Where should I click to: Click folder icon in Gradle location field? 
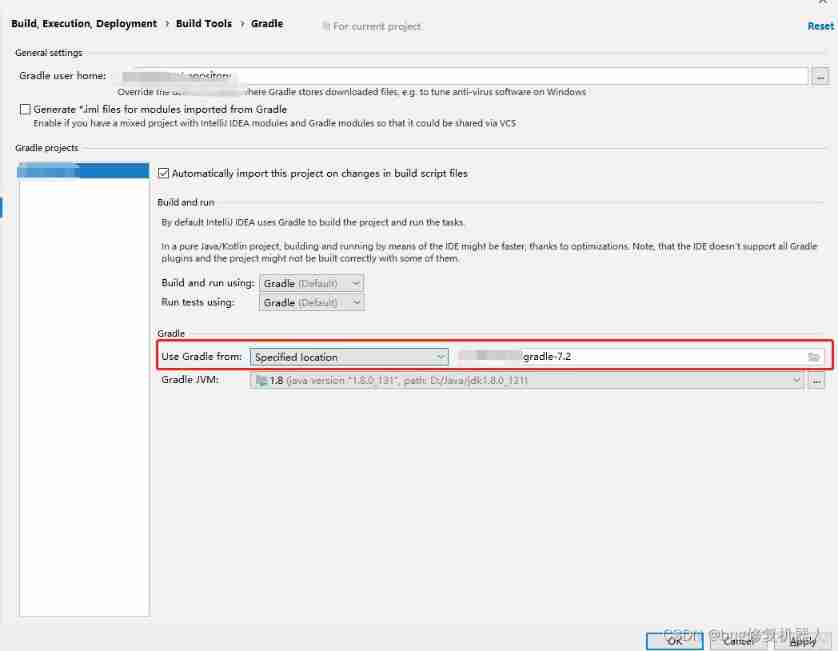click(x=813, y=357)
